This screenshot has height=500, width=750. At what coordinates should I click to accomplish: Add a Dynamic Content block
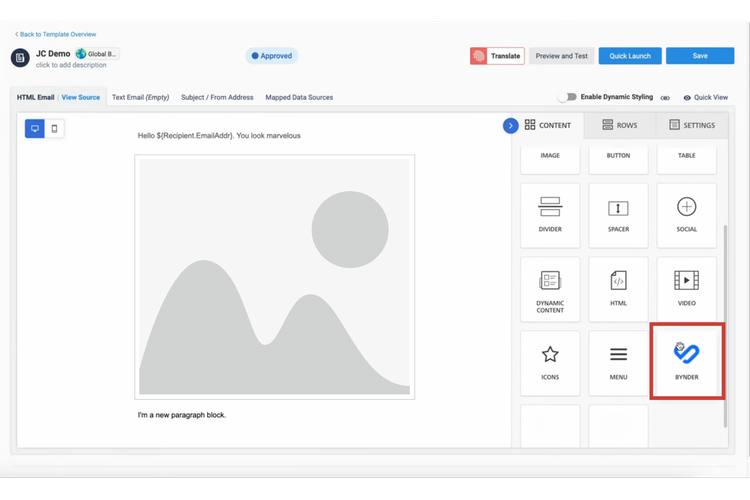tap(550, 289)
